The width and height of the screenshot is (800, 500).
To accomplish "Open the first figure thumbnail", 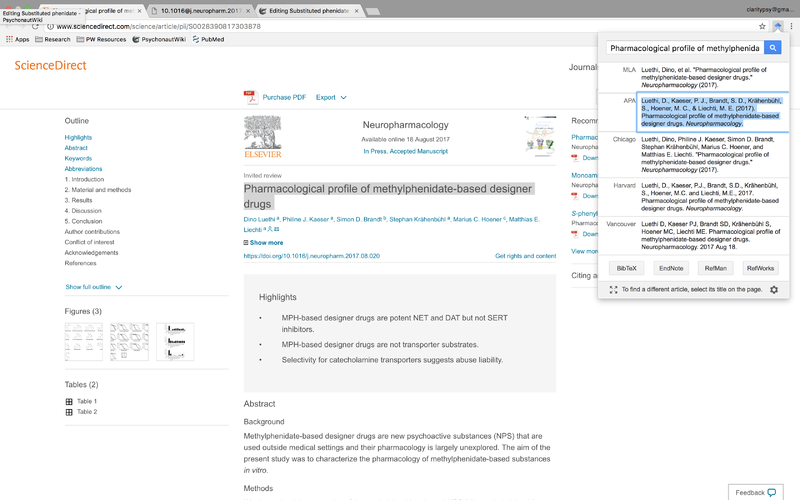I will (x=83, y=342).
